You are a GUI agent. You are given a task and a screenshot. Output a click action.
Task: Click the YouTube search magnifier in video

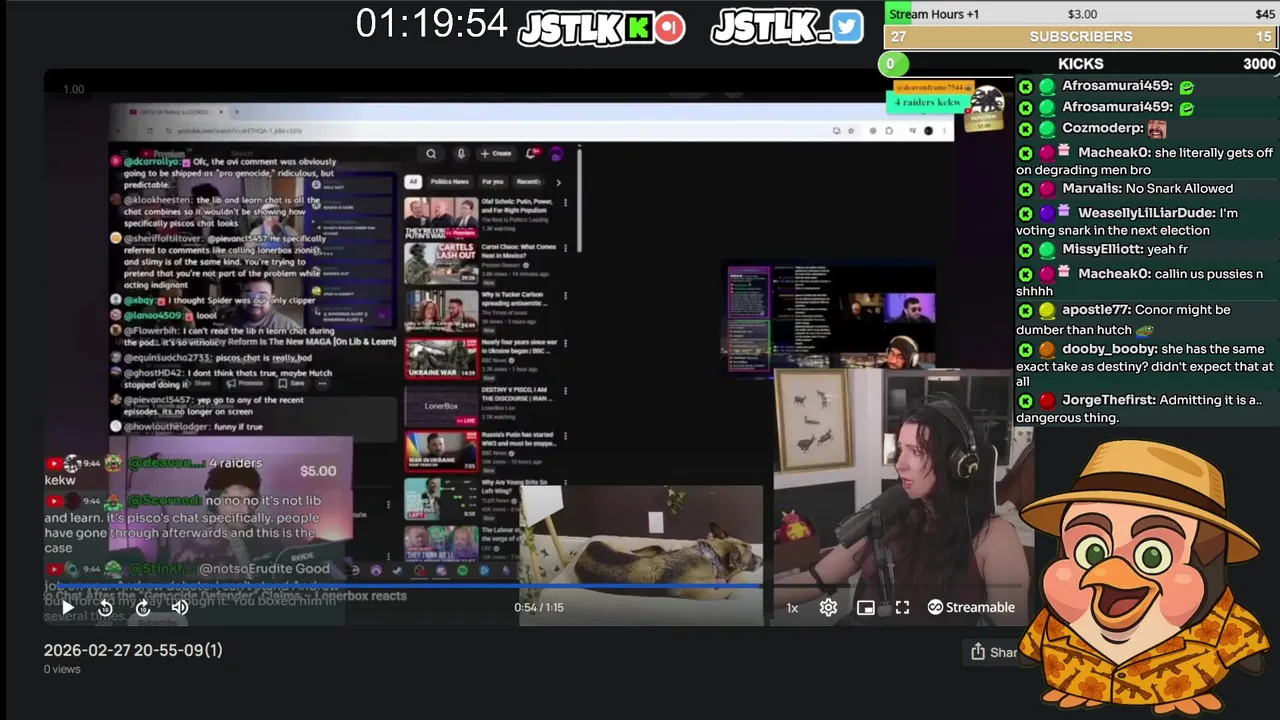431,154
